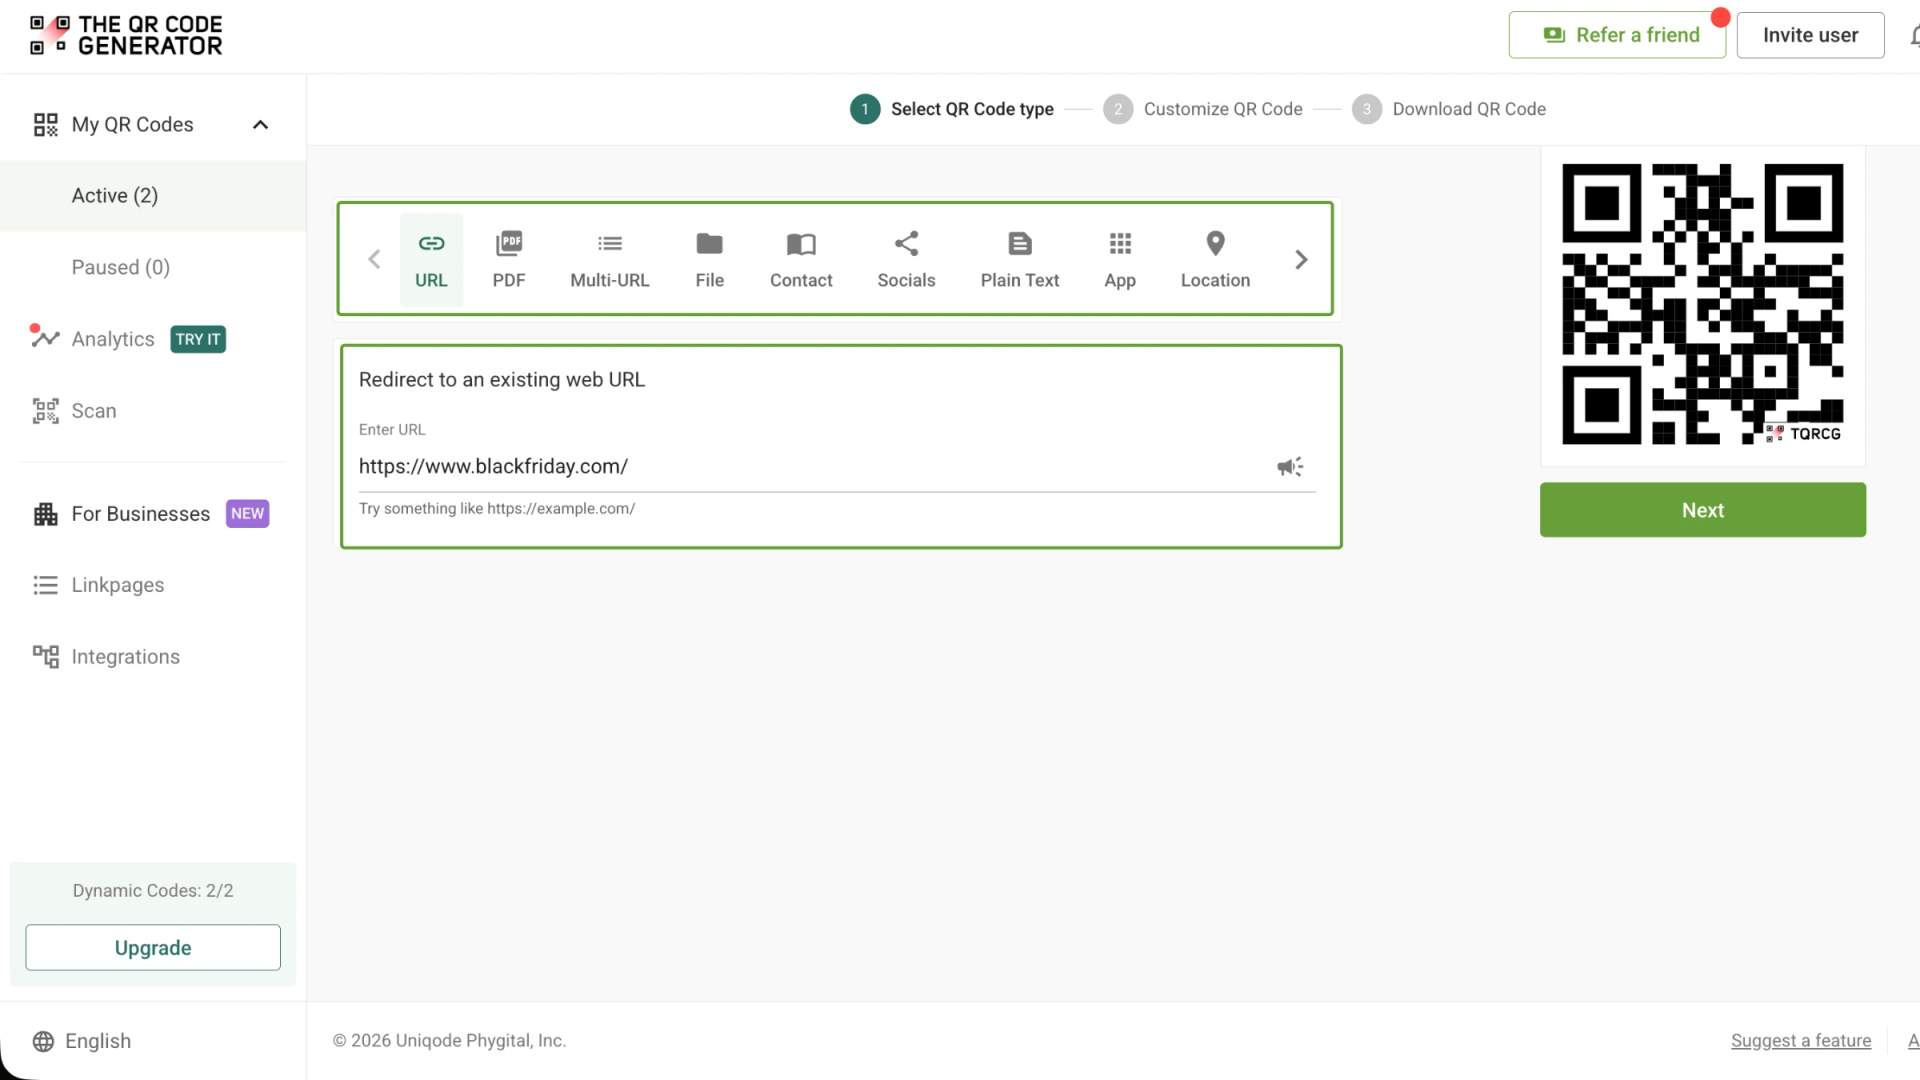Click the Suggest a feature link
Screen dimensions: 1920x1080
(x=1801, y=1041)
